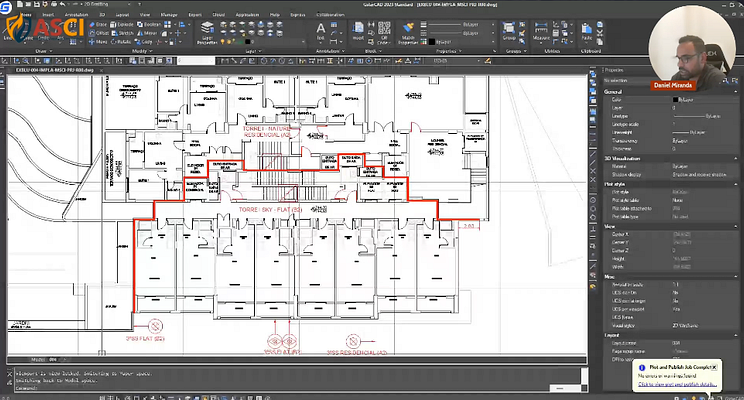
Task: Switch to the Model layout tab
Action: point(37,359)
